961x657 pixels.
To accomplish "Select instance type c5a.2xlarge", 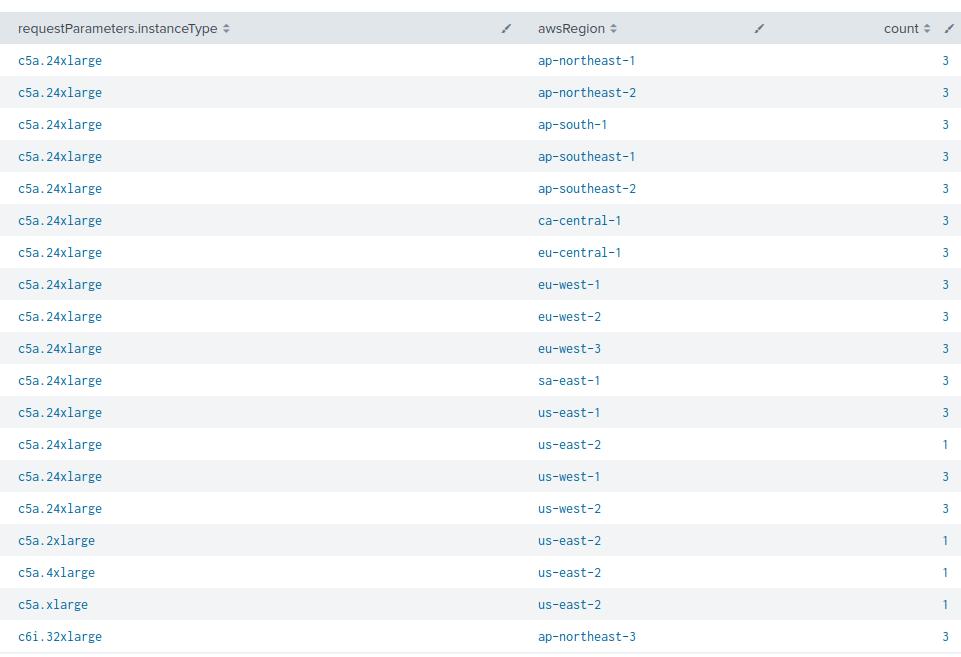I will tap(56, 541).
